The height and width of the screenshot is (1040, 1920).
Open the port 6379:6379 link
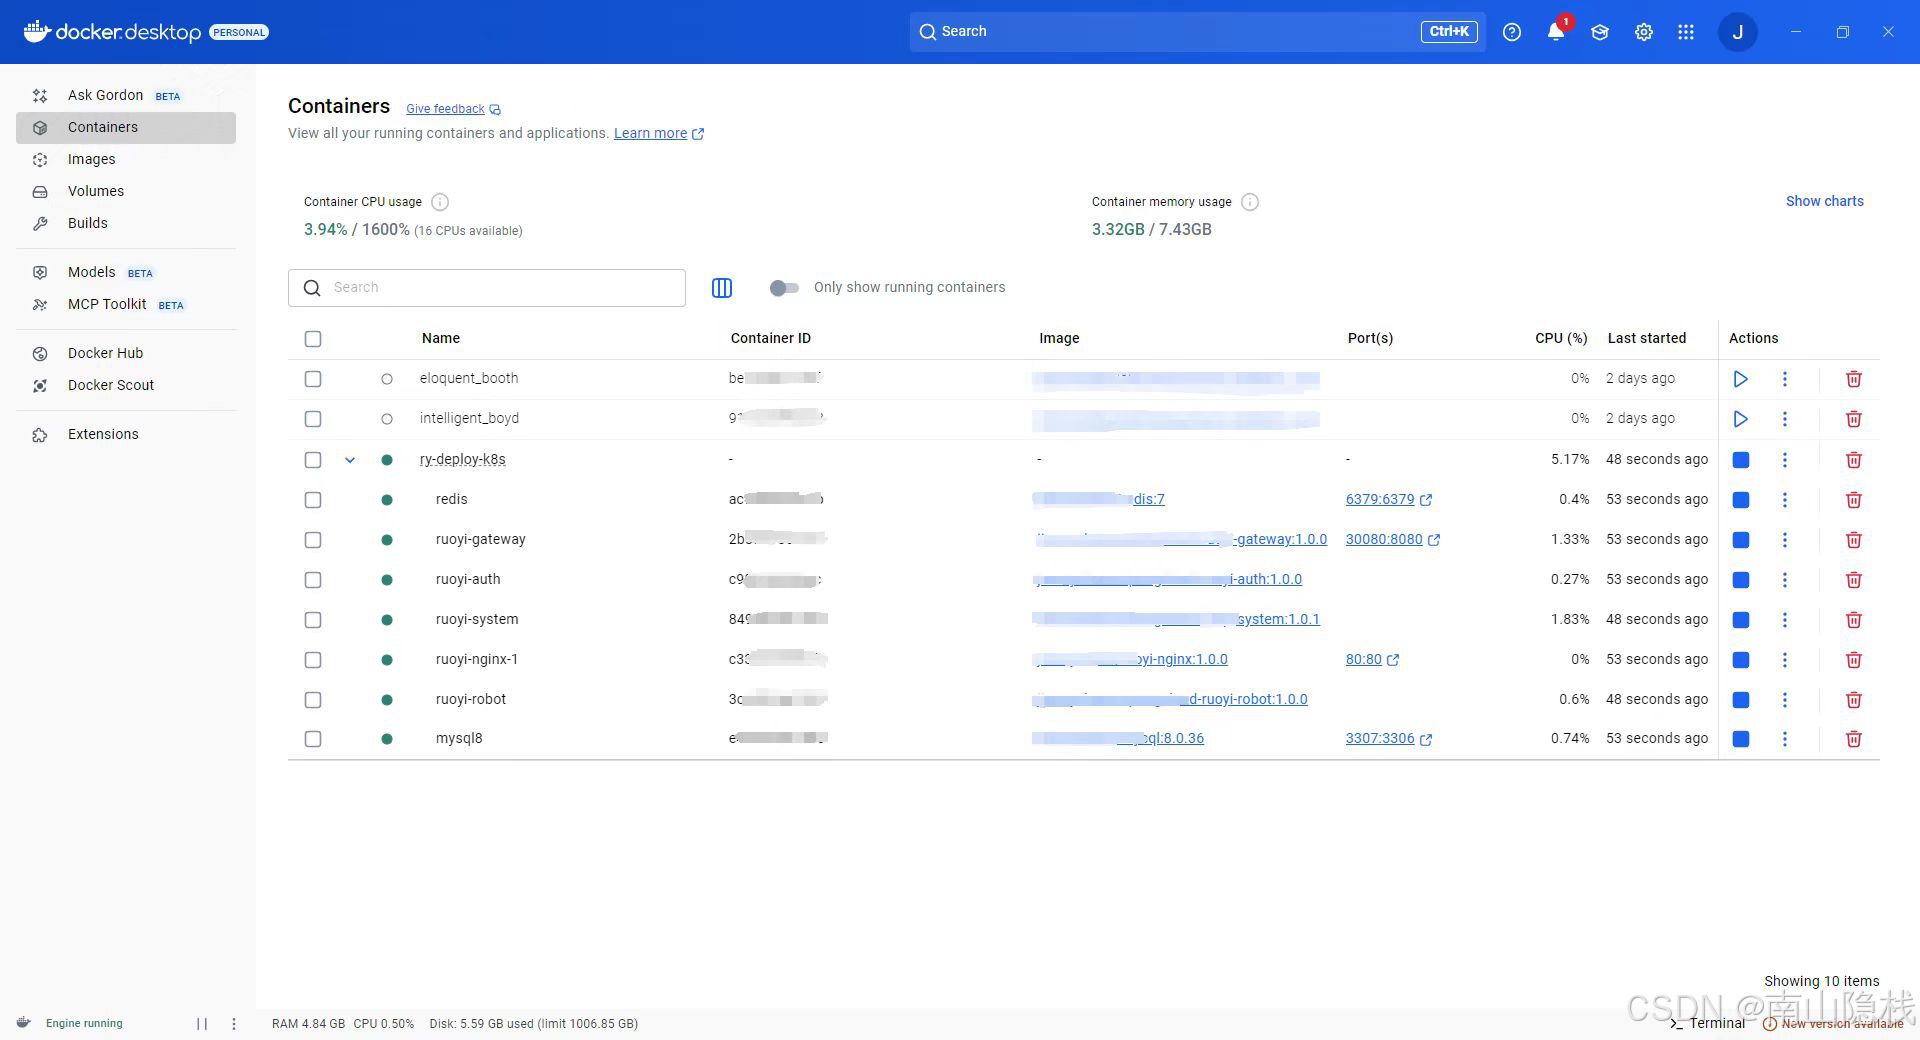tap(1388, 499)
